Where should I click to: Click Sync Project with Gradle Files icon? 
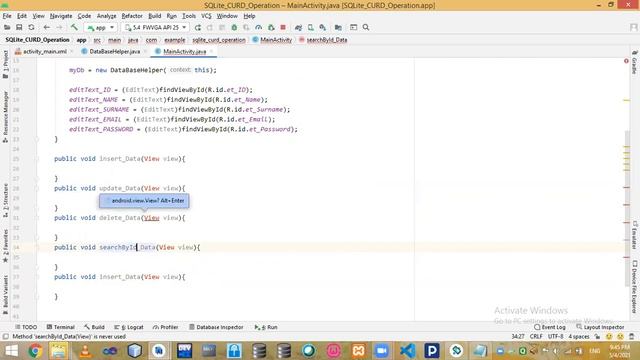pyautogui.click(x=298, y=27)
